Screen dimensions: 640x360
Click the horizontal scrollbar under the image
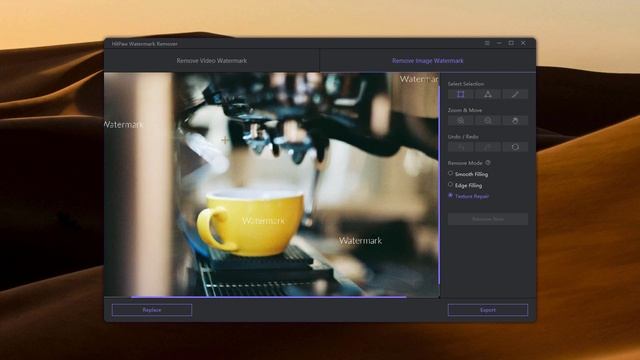tap(269, 297)
